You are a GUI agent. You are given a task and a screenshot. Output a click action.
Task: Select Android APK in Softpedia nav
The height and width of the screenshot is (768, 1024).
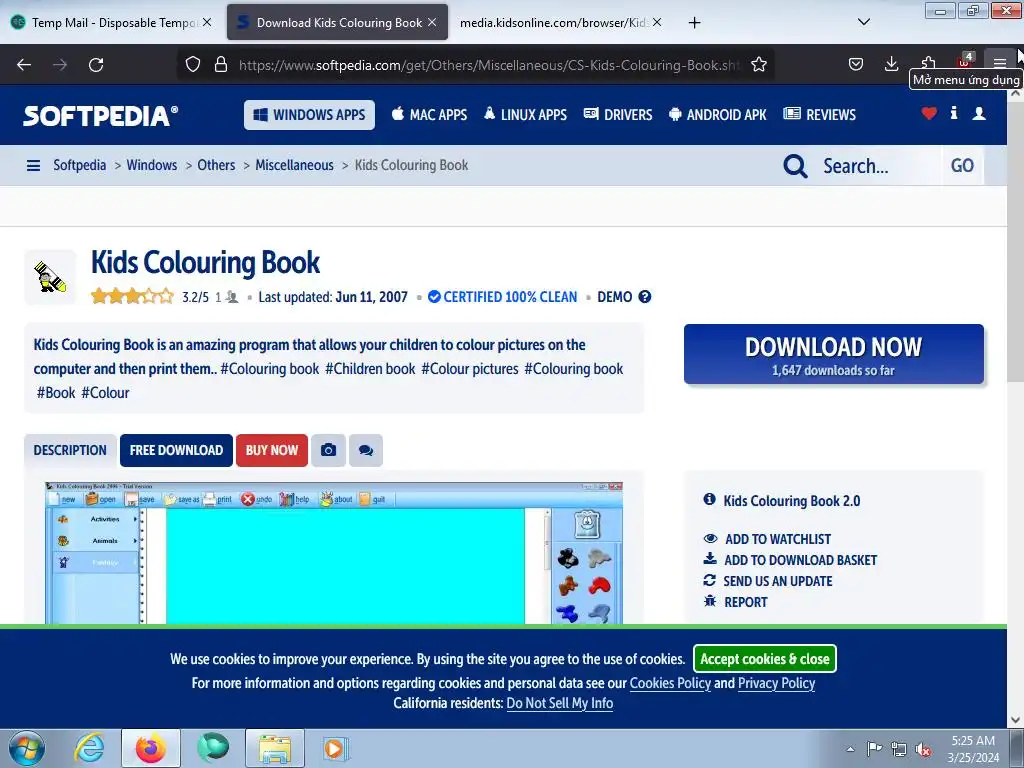click(717, 115)
